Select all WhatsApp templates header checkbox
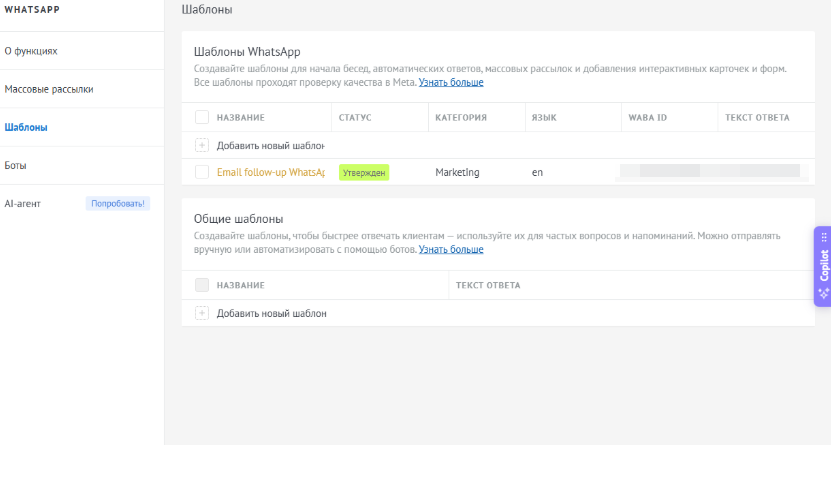The image size is (836, 497). point(202,117)
